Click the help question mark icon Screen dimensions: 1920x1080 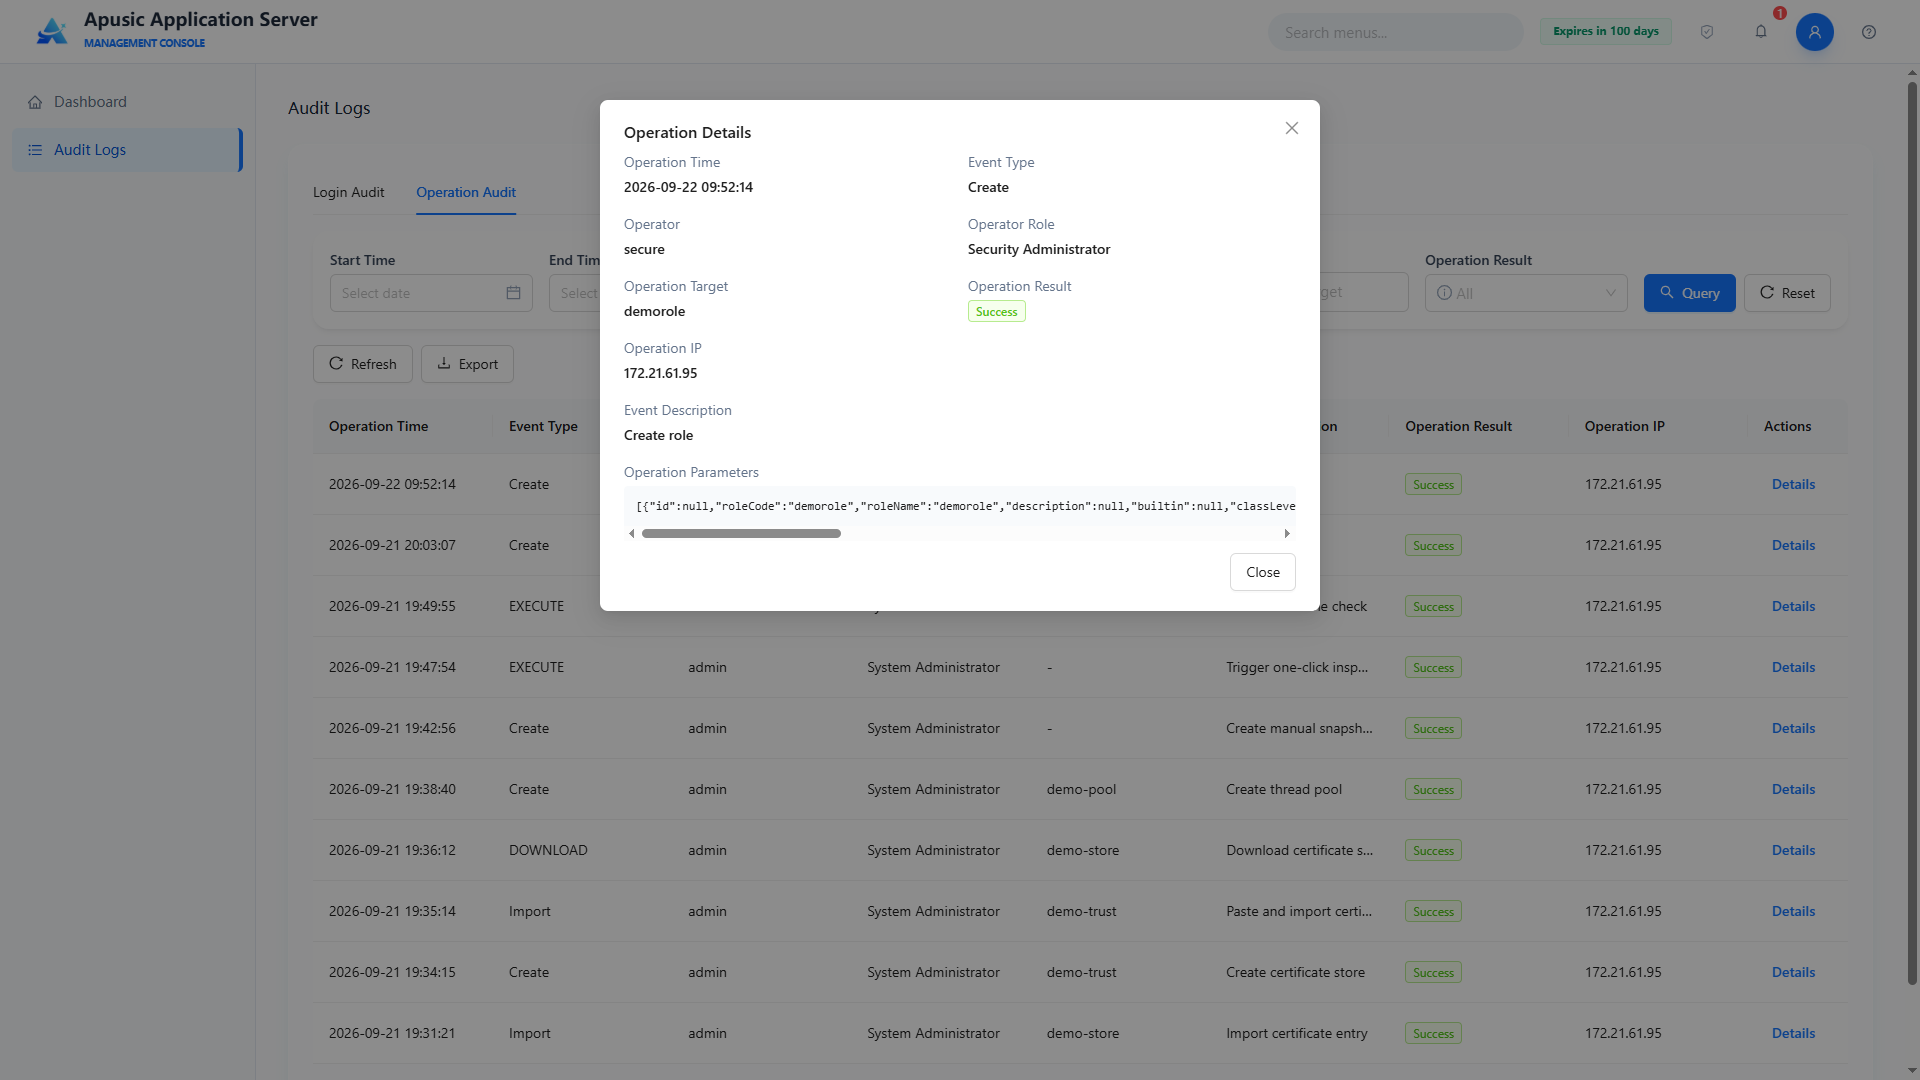(x=1869, y=32)
